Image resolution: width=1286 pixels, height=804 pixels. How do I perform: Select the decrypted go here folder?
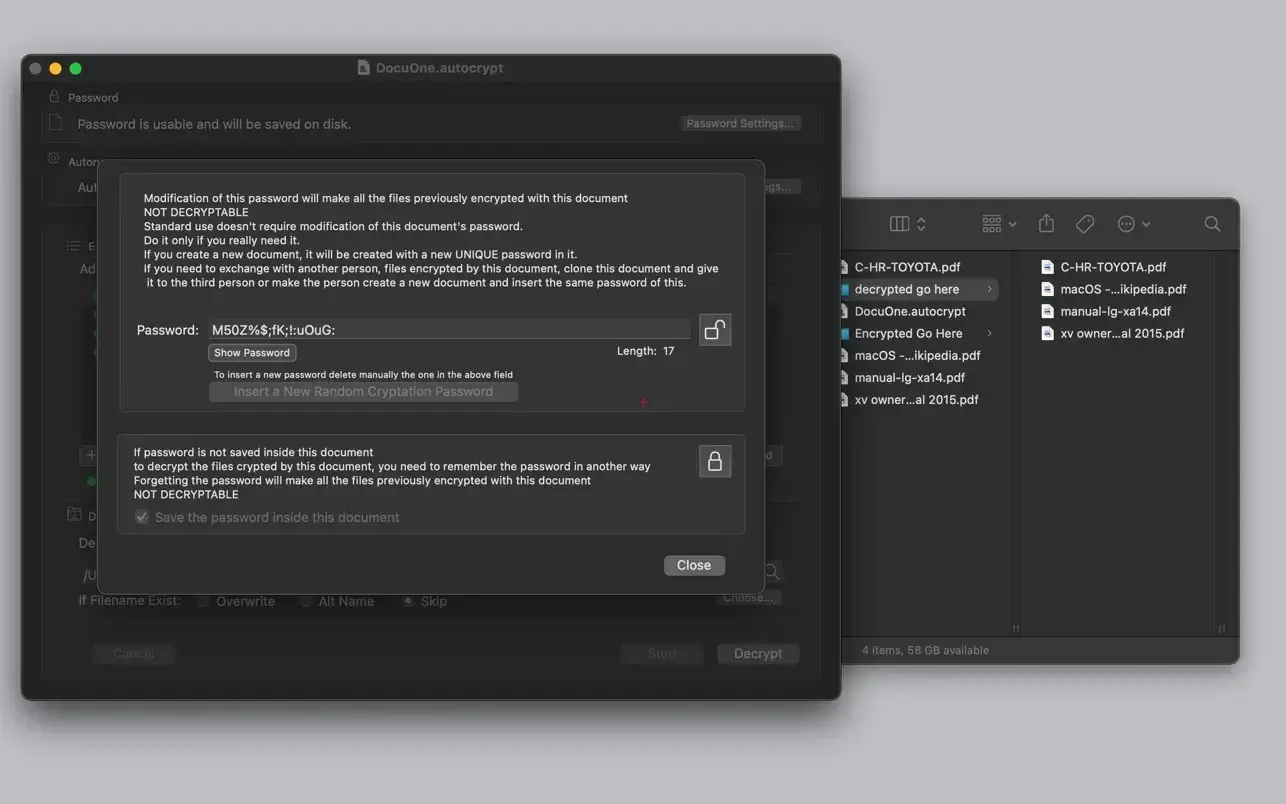[x=906, y=289]
